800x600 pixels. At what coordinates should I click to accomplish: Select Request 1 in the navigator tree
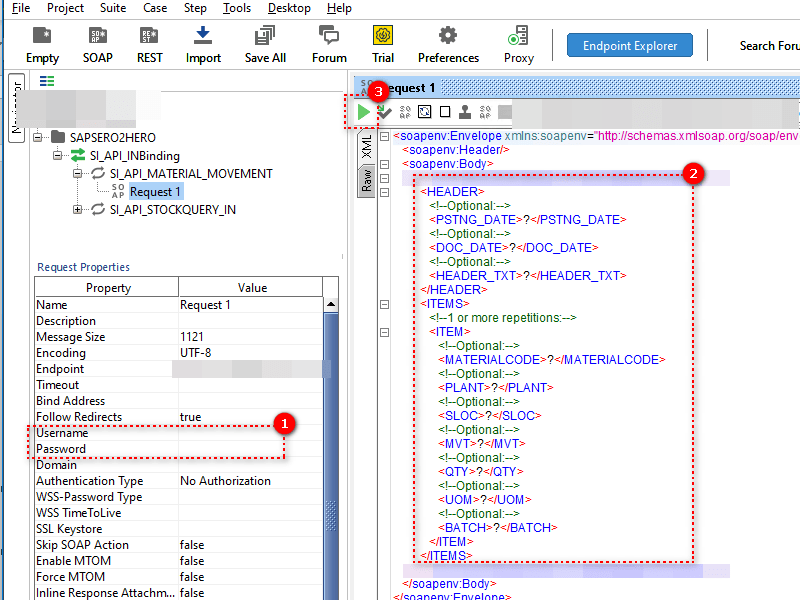(x=155, y=191)
